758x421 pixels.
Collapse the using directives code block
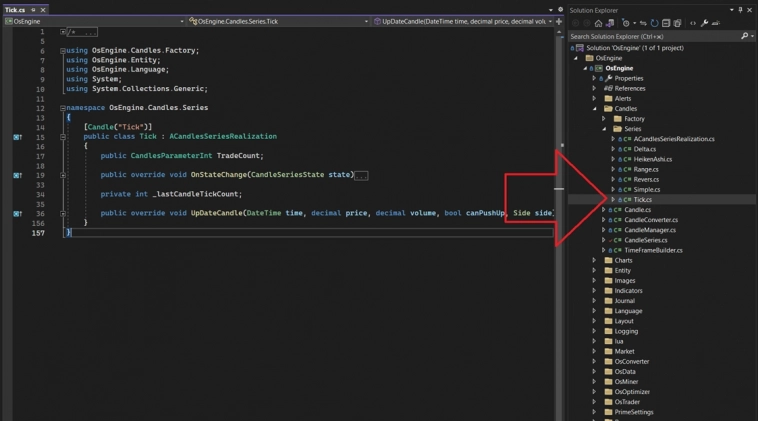[62, 50]
